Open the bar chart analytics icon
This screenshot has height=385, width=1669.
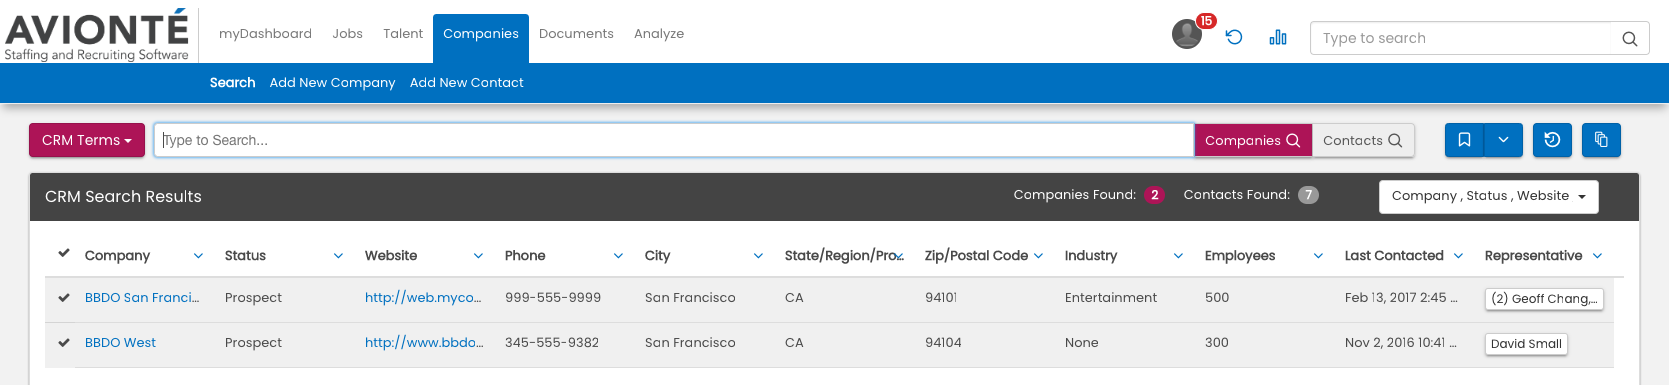point(1278,37)
